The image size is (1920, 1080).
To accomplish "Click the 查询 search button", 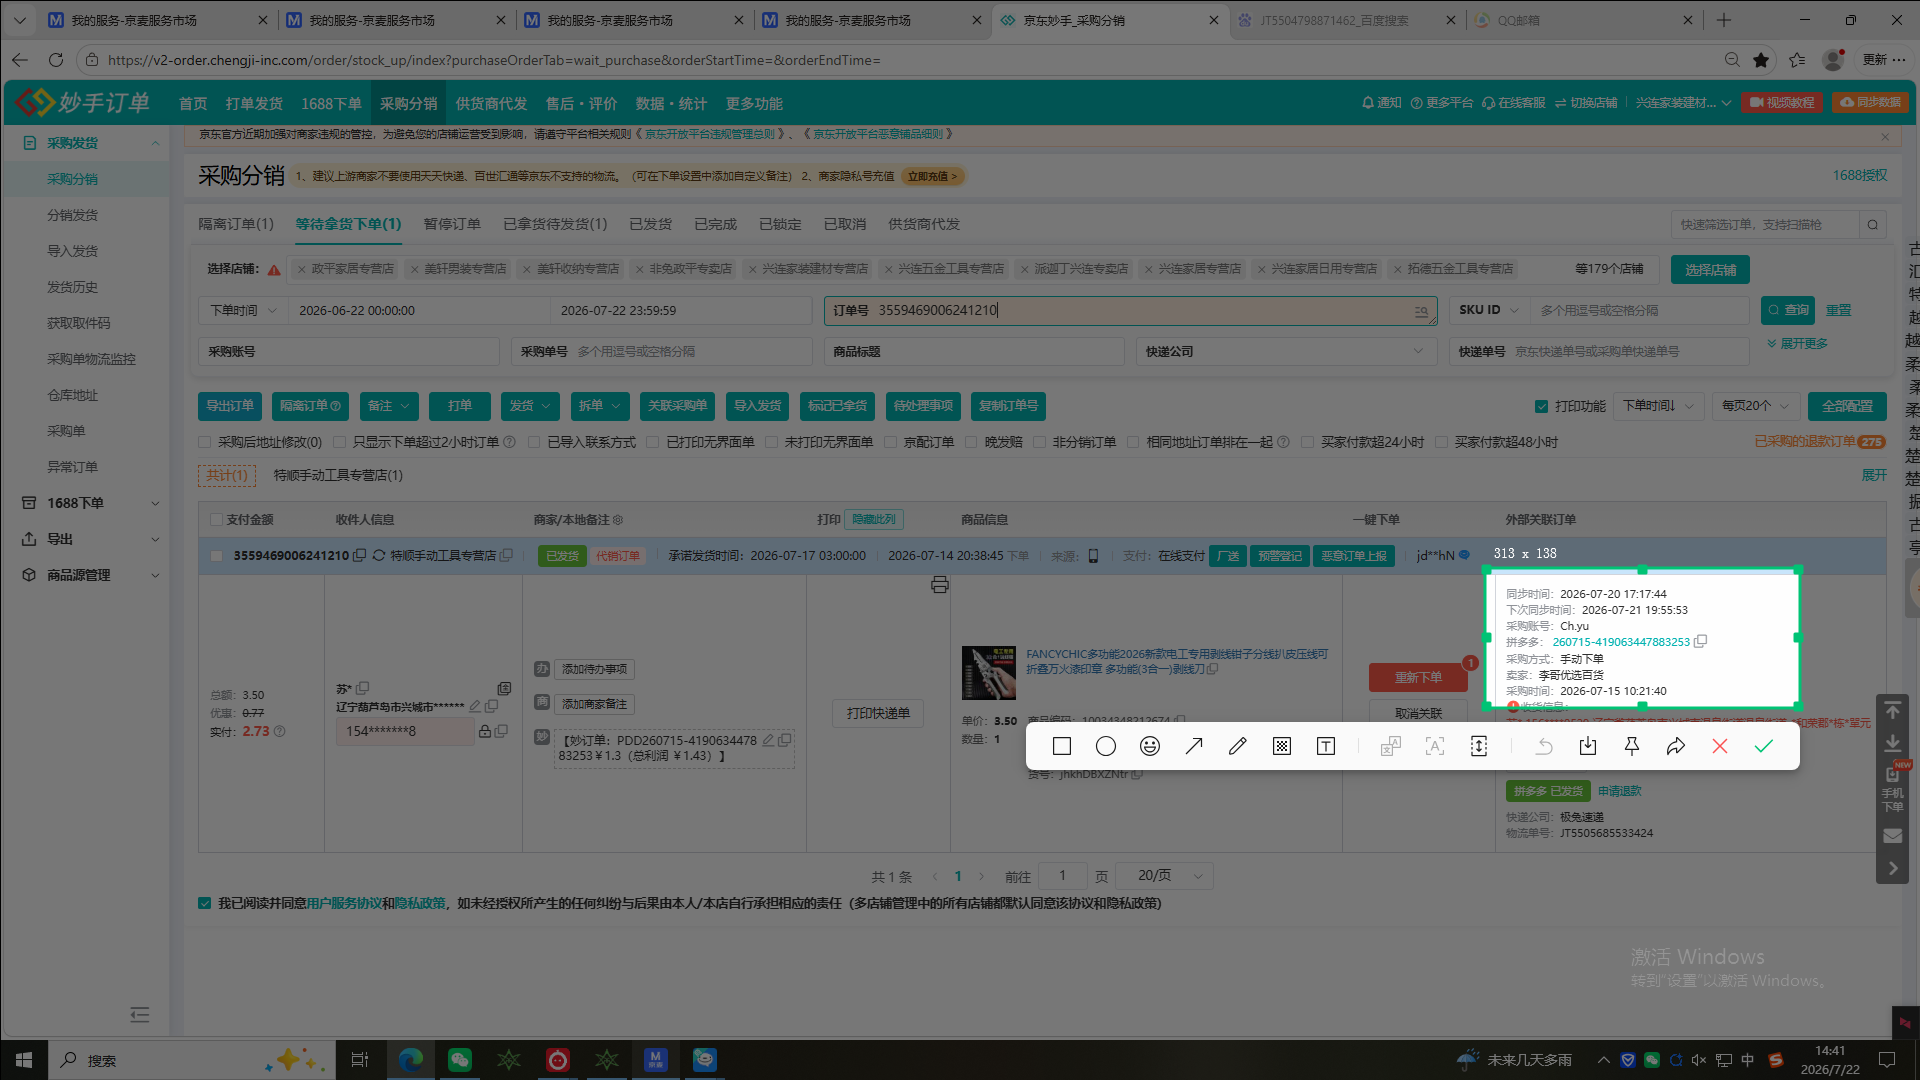I will click(x=1788, y=311).
